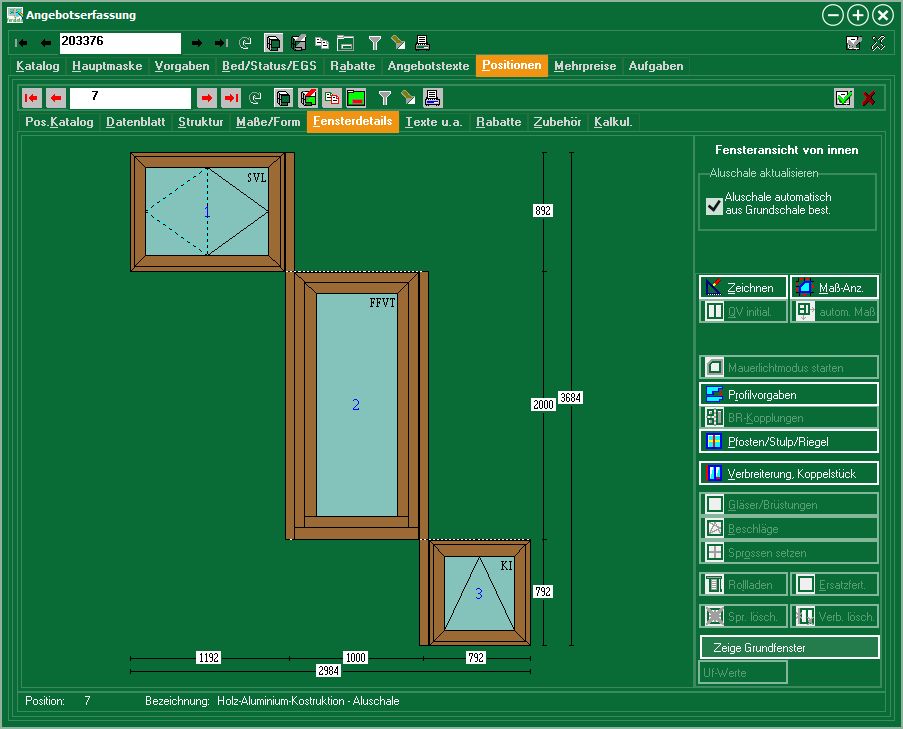Select window pane 1 labeled SVL
Image resolution: width=903 pixels, height=729 pixels.
(x=207, y=211)
